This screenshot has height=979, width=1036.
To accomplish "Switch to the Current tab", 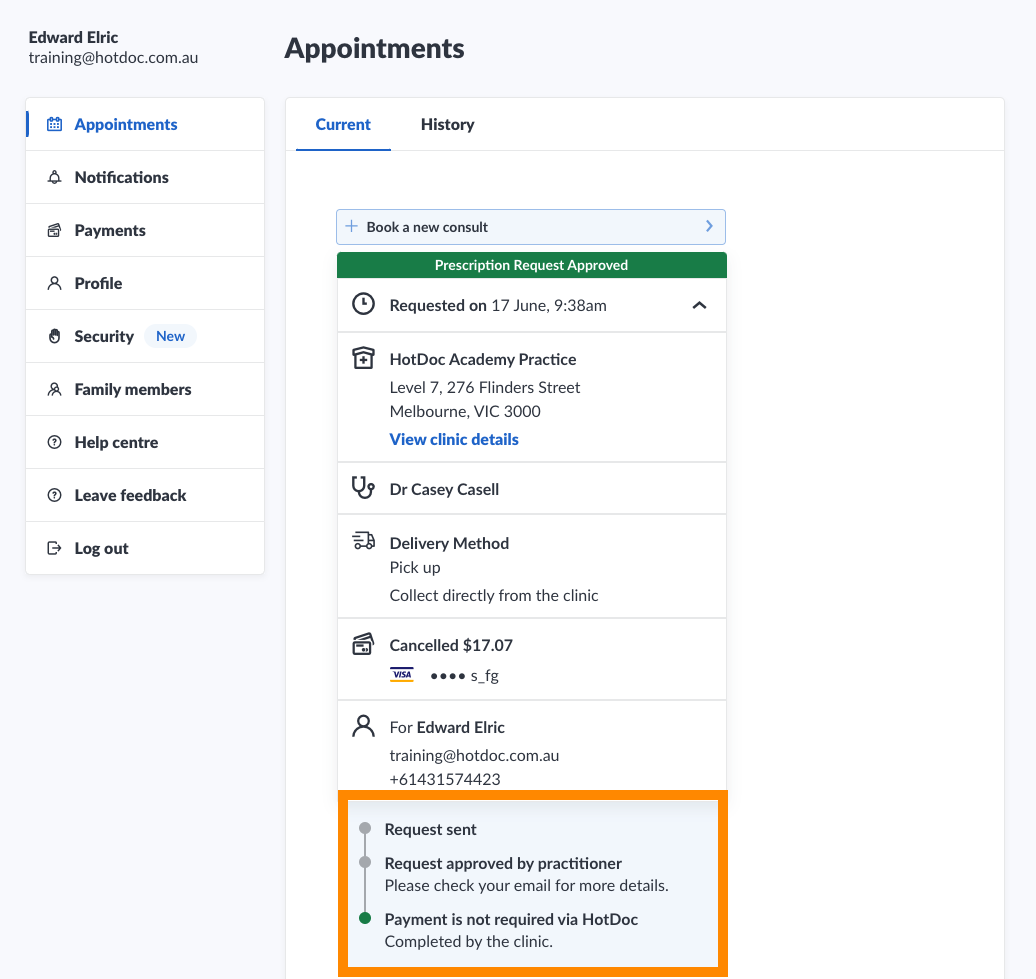I will pos(343,124).
